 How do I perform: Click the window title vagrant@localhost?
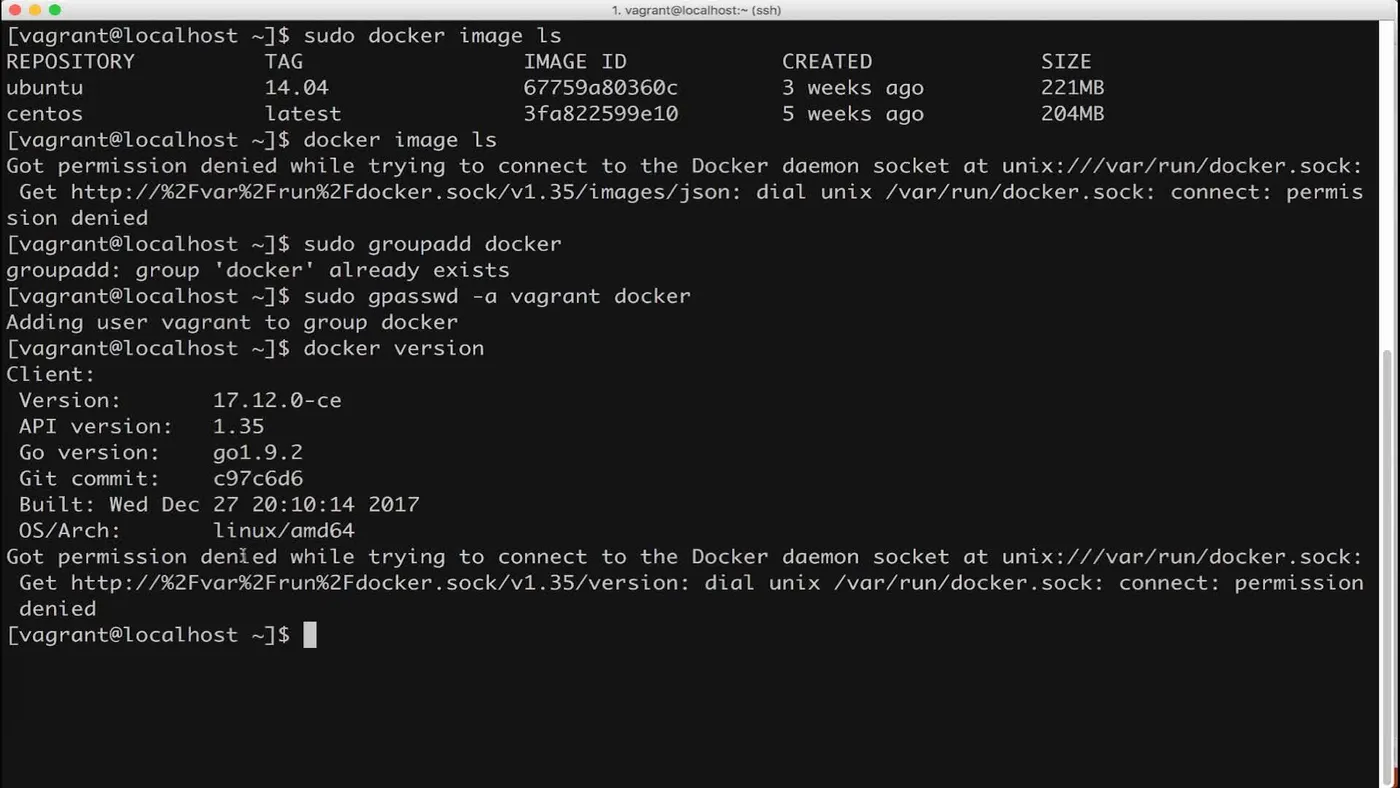click(696, 10)
